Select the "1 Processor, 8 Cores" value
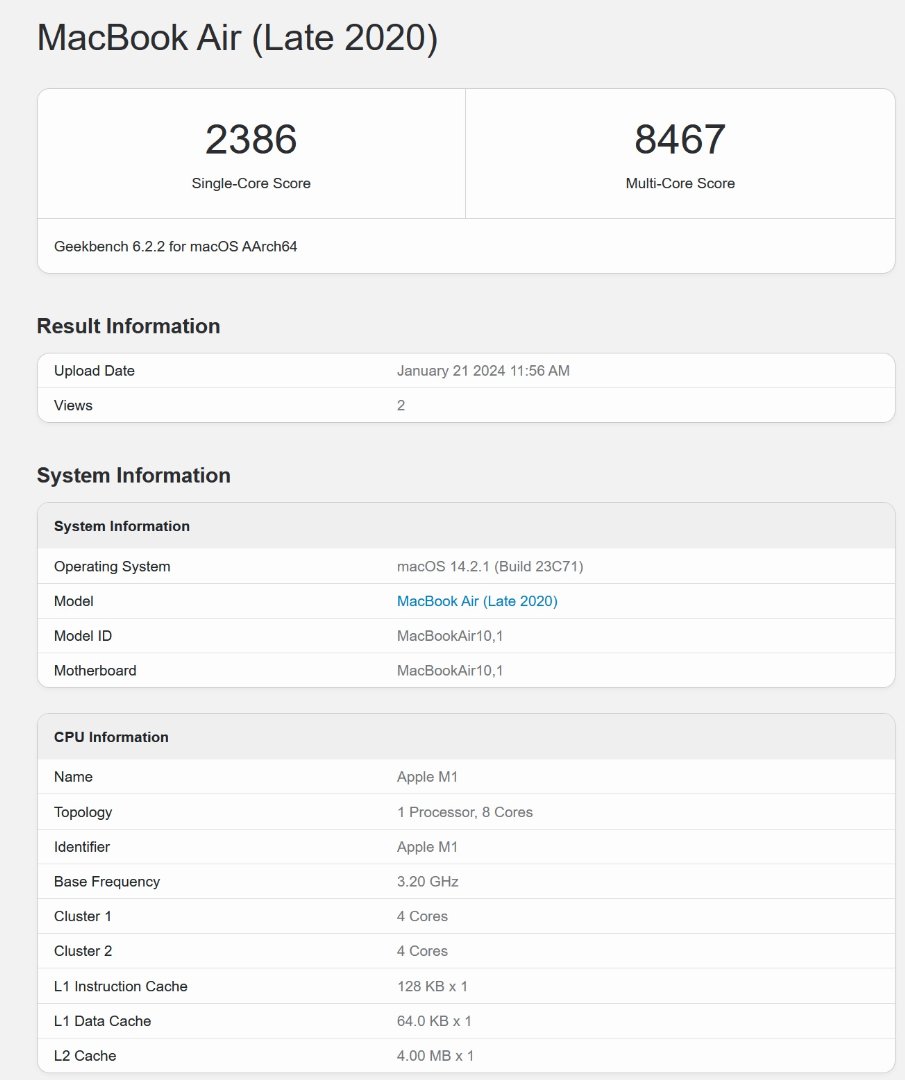This screenshot has height=1080, width=905. 465,812
